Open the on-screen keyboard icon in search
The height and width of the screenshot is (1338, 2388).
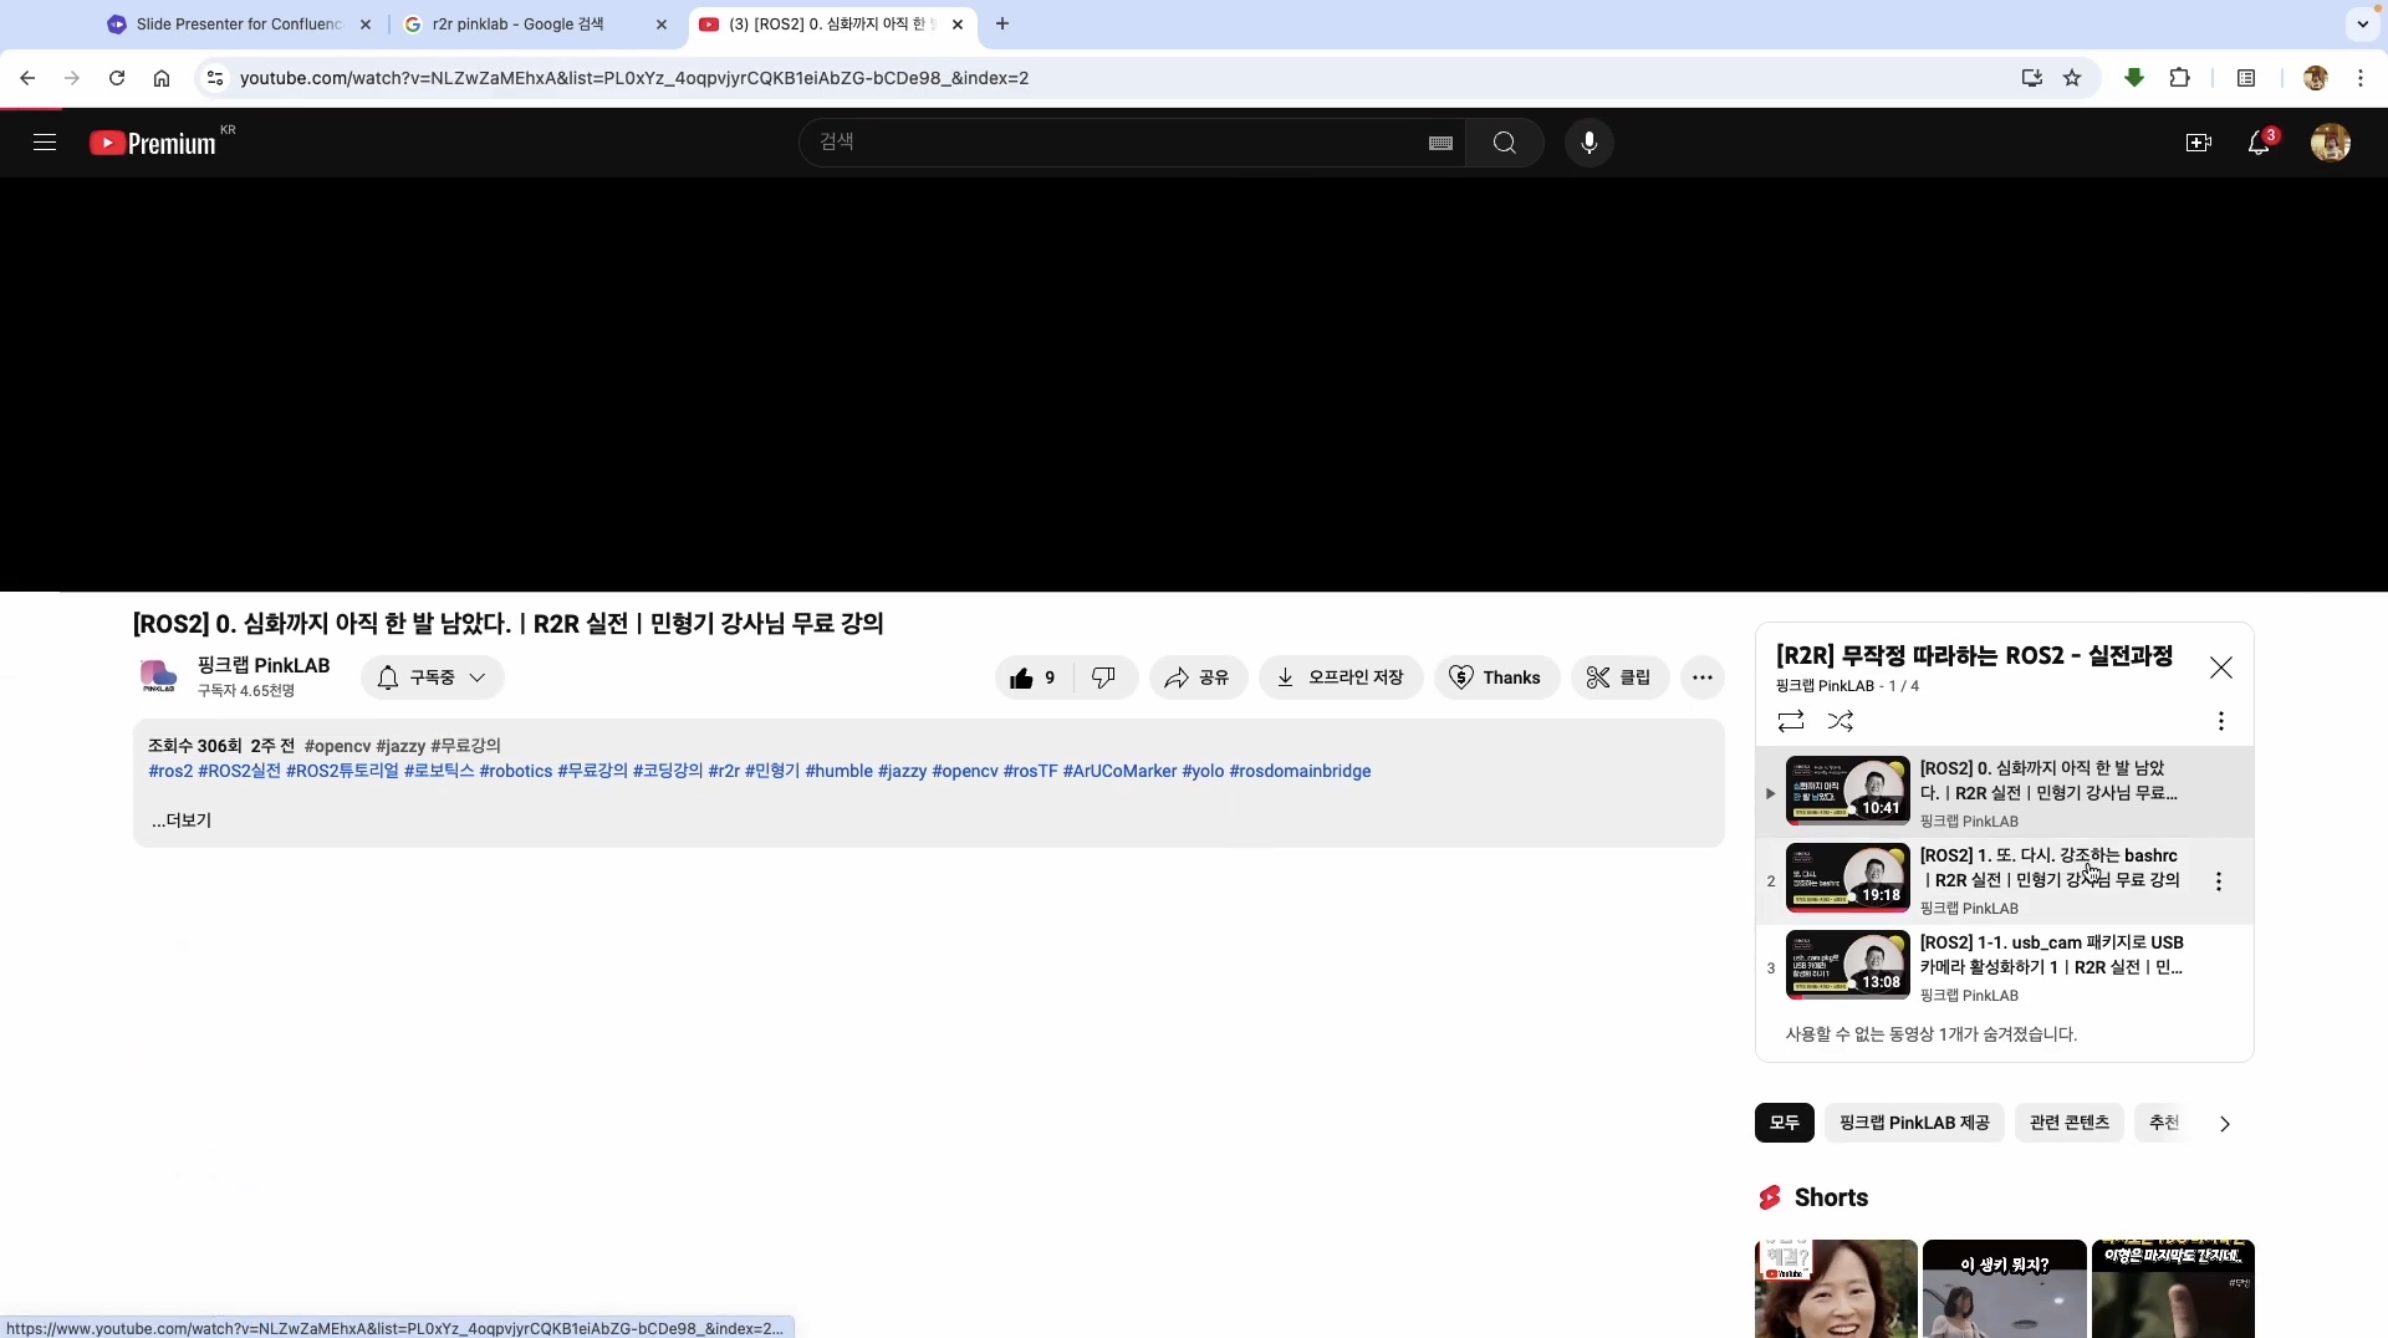1440,143
